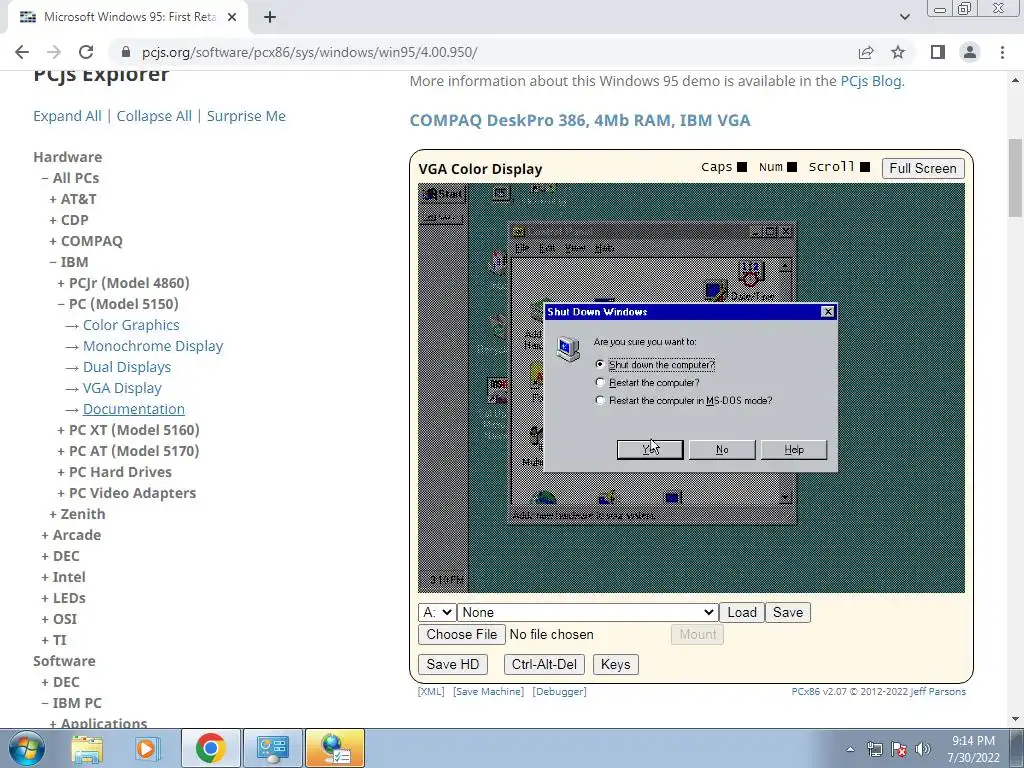Click Choose File button
1024x768 pixels.
pos(462,634)
